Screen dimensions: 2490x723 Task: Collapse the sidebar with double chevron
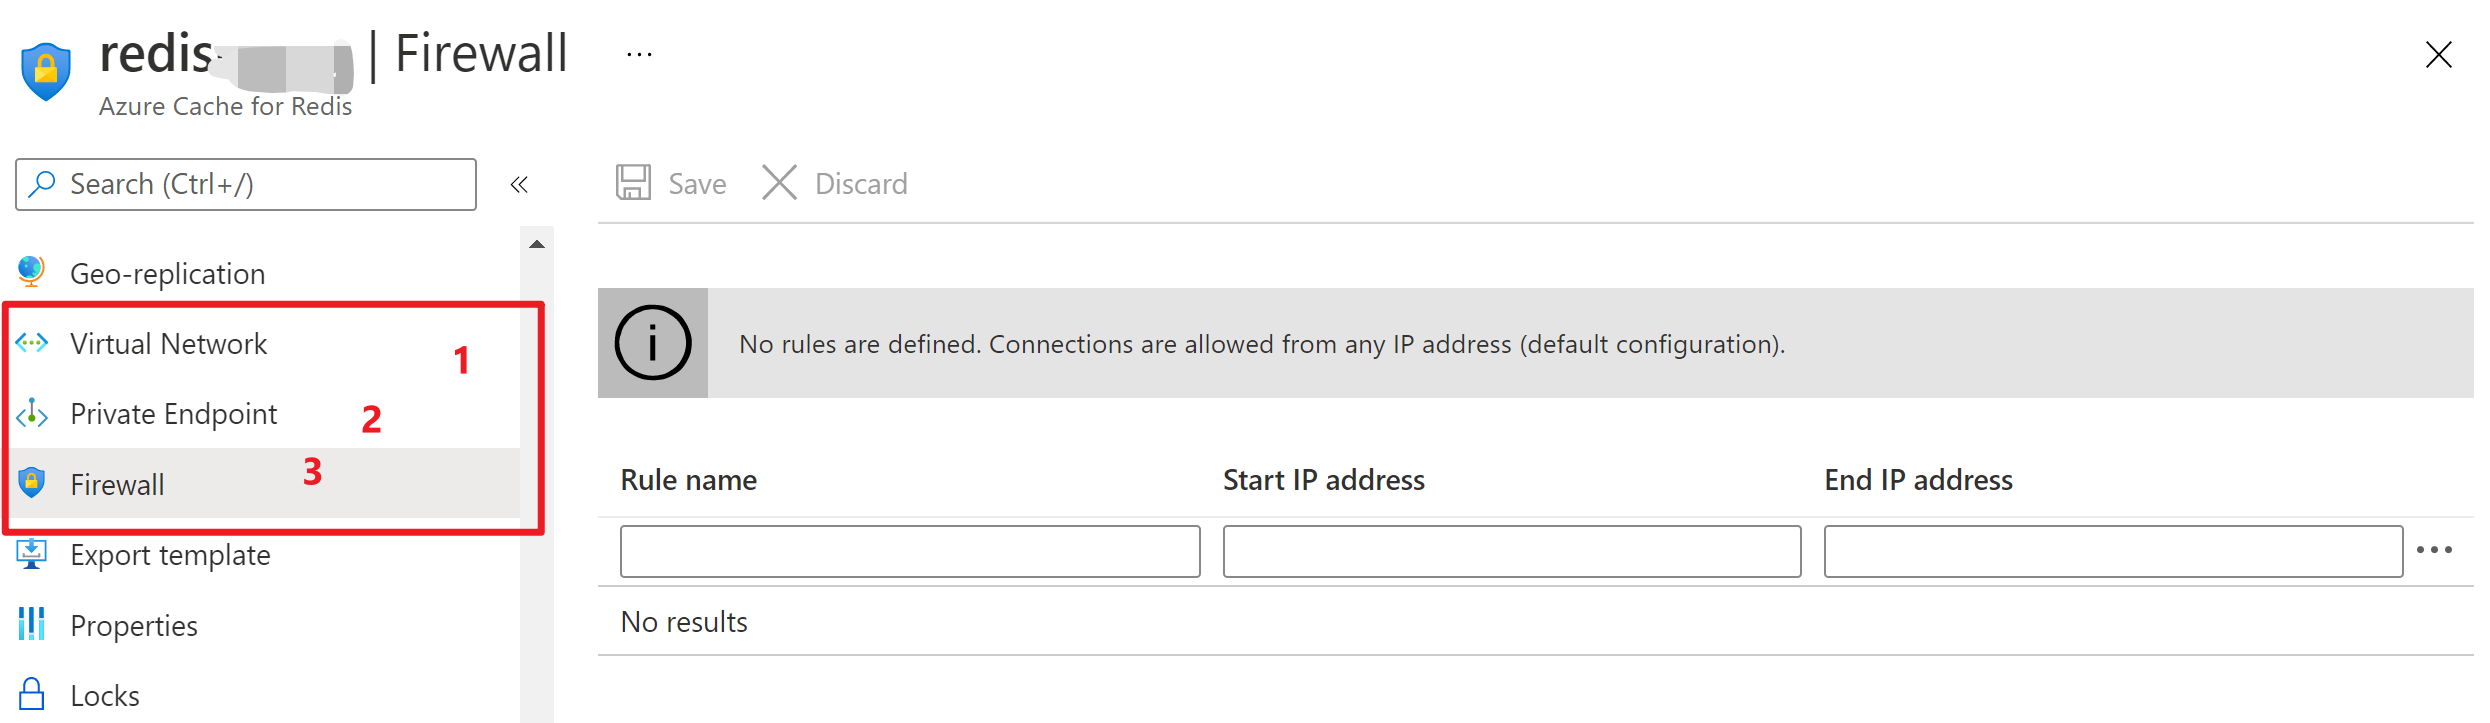pyautogui.click(x=519, y=184)
